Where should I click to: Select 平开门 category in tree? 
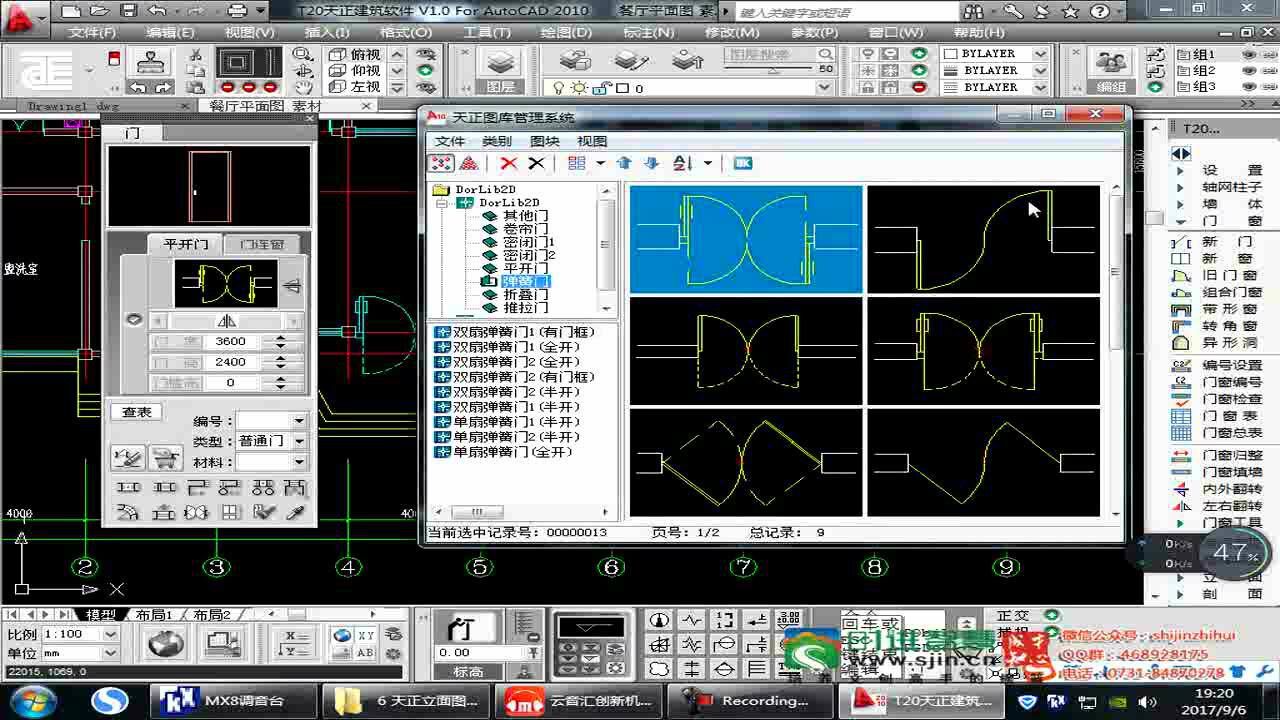pos(525,268)
